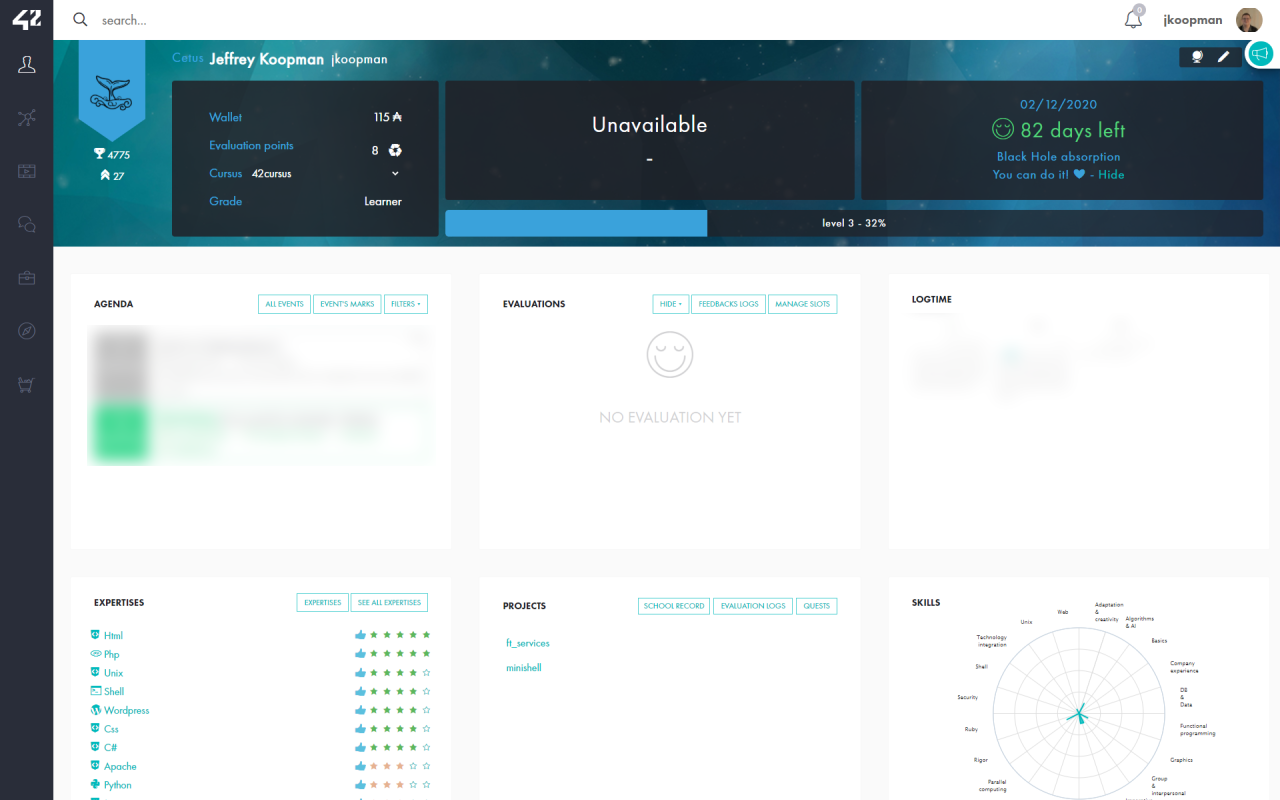Click the Apache expertise link

[120, 766]
